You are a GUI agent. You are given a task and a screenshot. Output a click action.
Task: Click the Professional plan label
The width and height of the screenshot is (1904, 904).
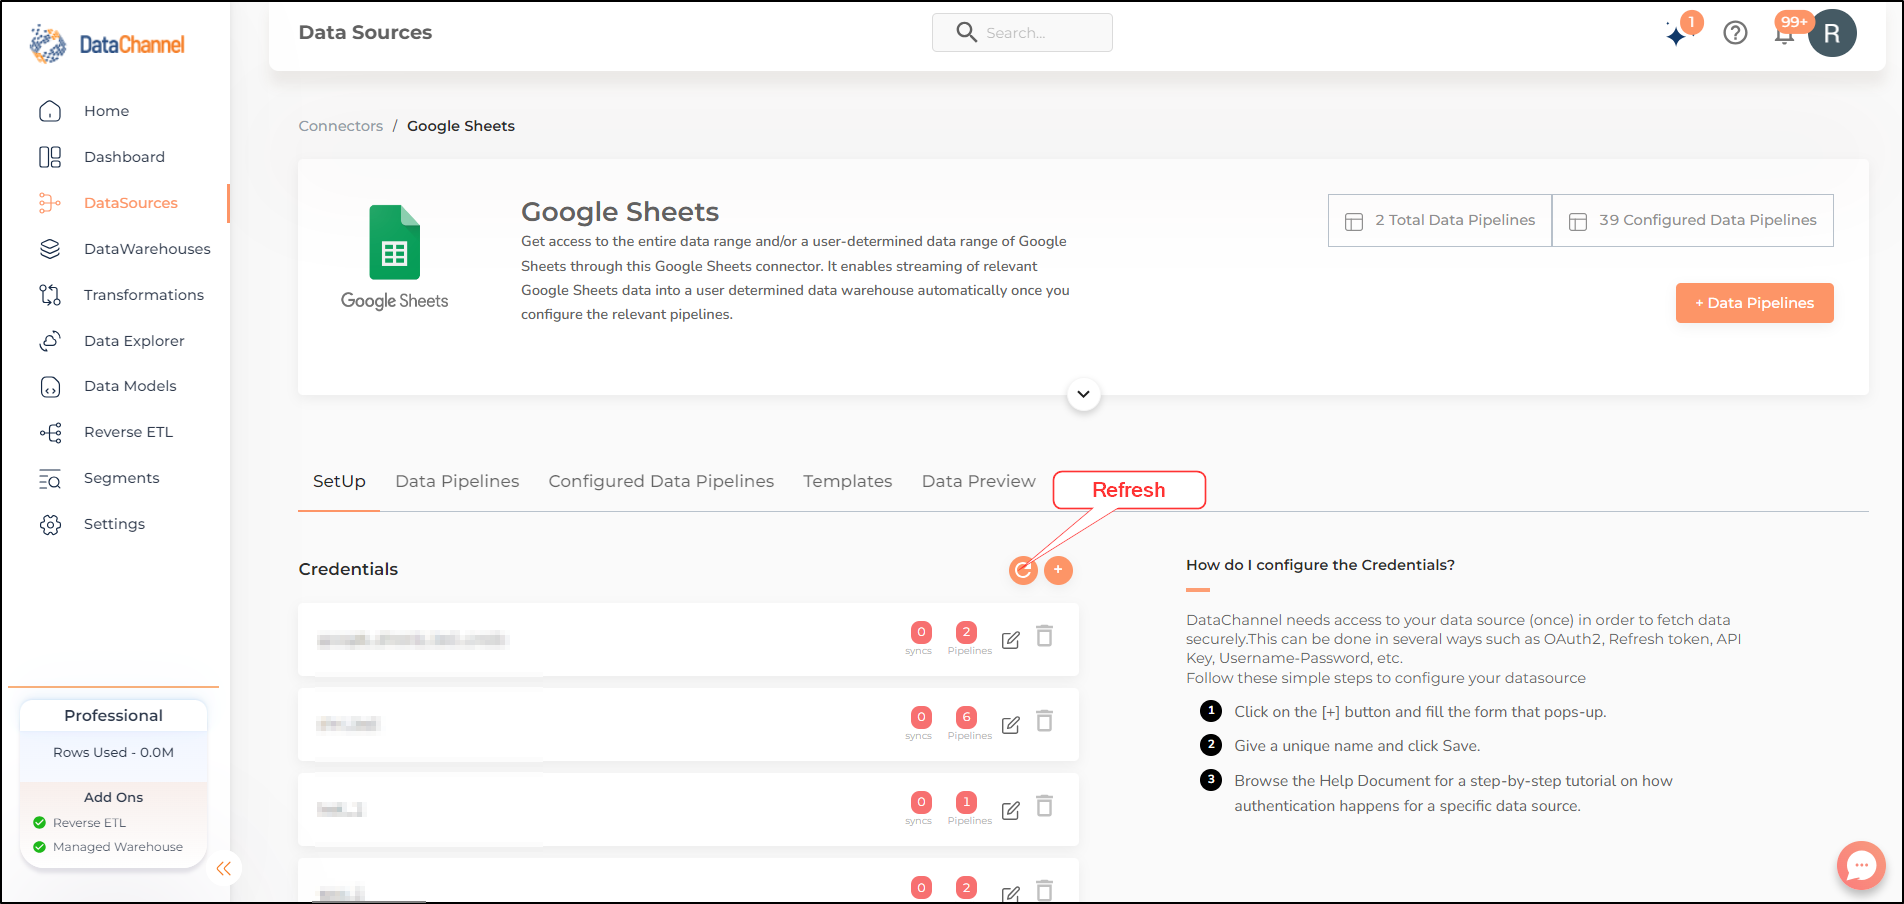click(x=113, y=716)
